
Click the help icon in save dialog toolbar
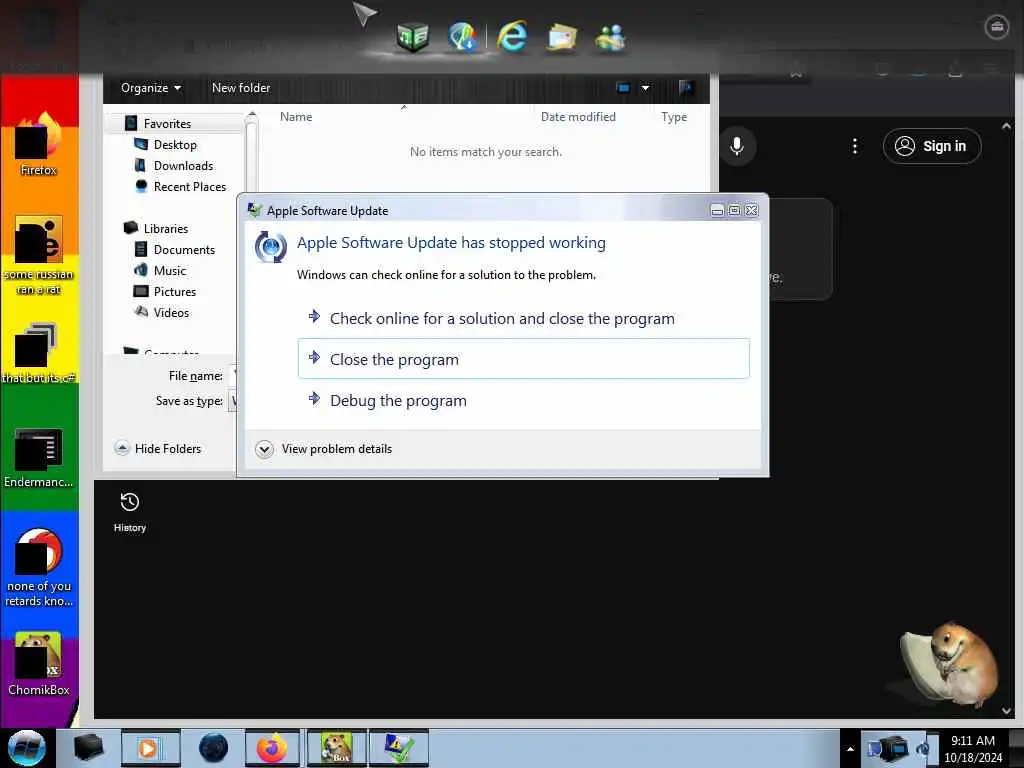point(686,88)
